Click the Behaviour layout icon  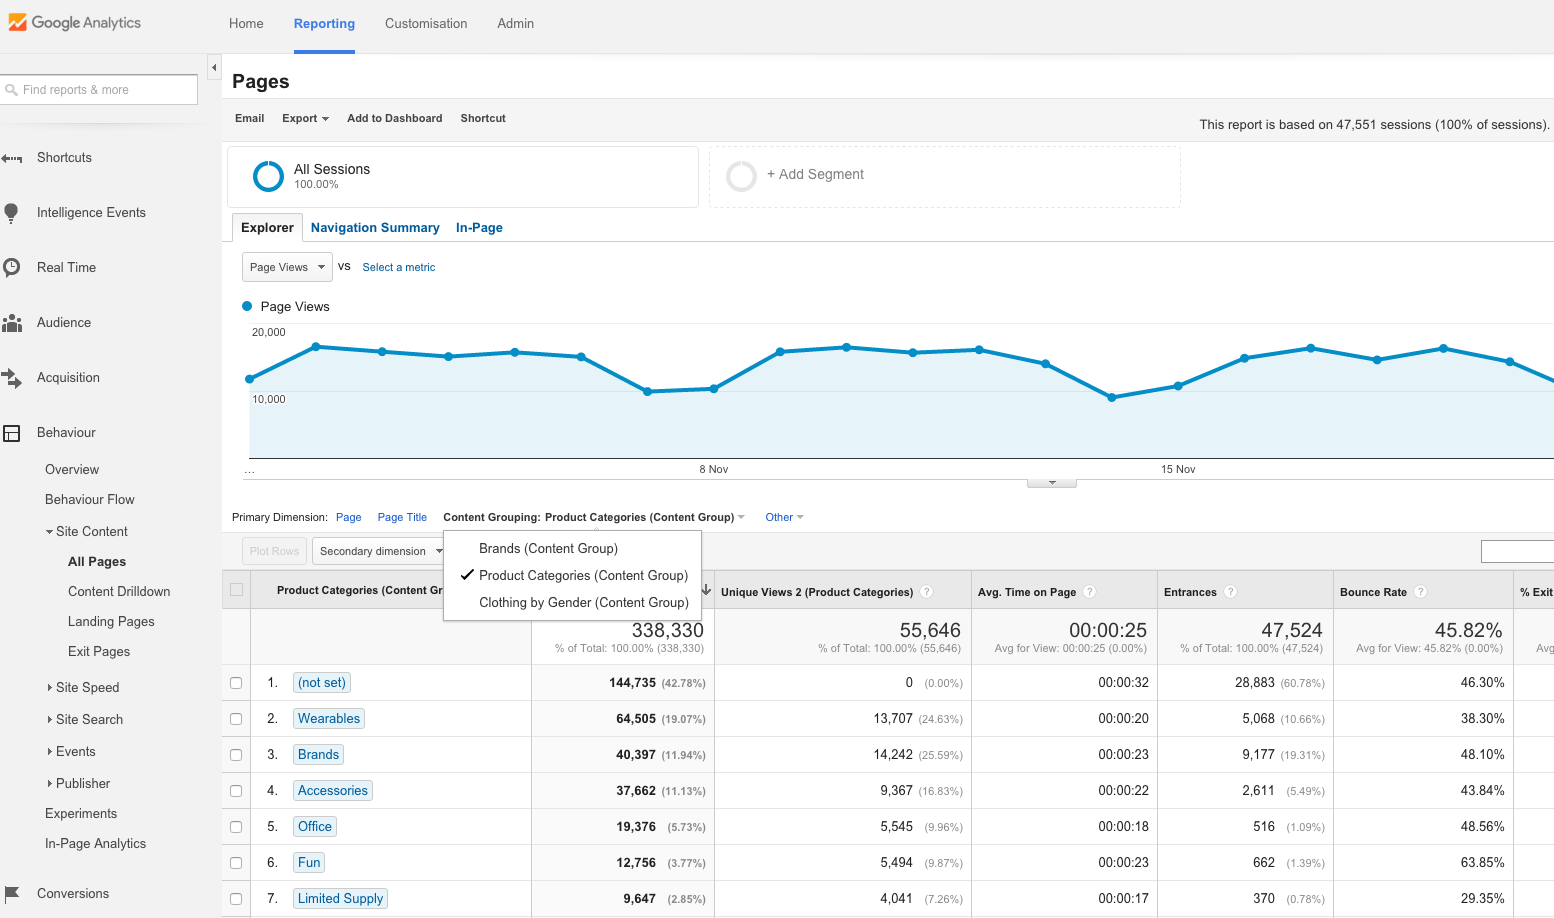[x=12, y=433]
